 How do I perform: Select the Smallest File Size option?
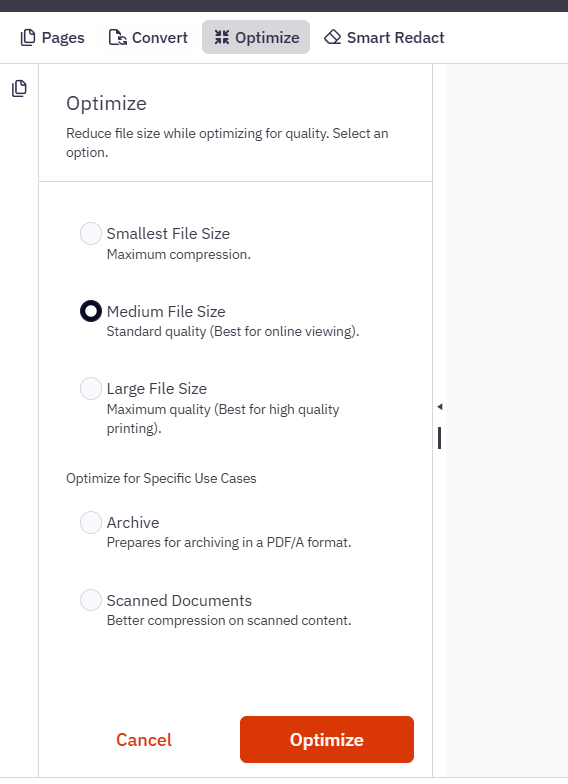91,234
